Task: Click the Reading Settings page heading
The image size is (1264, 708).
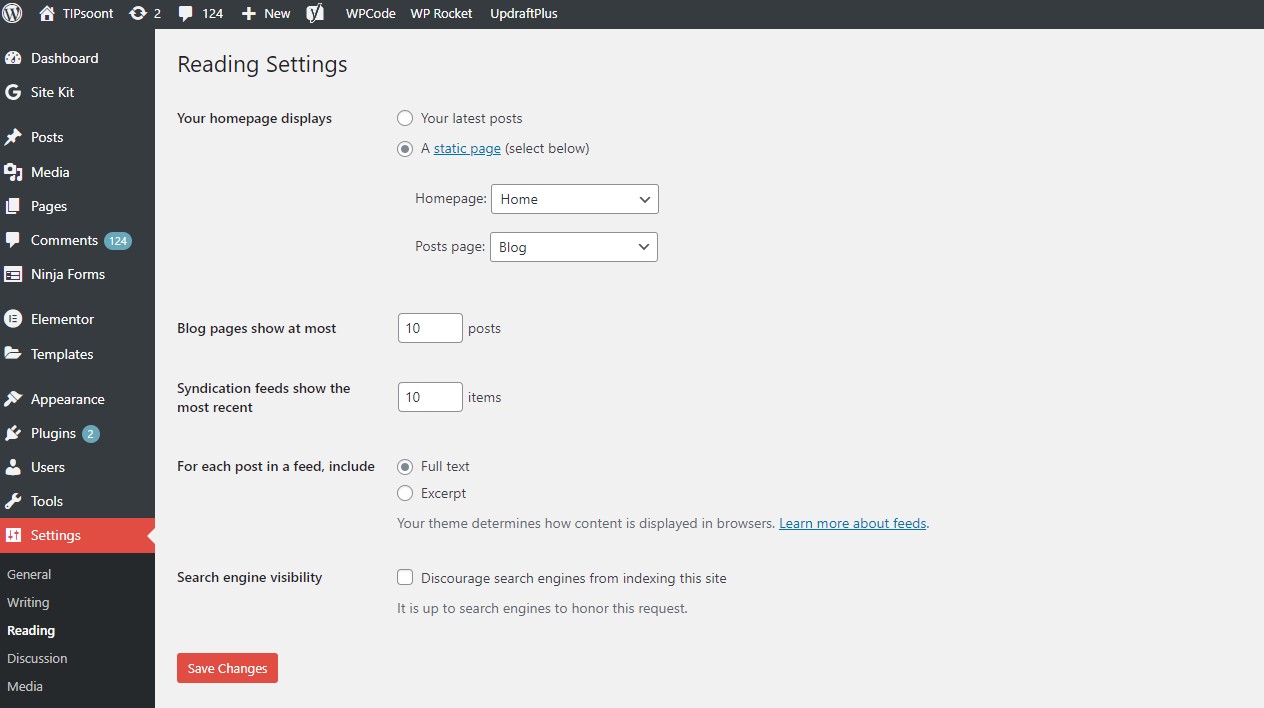Action: pos(262,64)
